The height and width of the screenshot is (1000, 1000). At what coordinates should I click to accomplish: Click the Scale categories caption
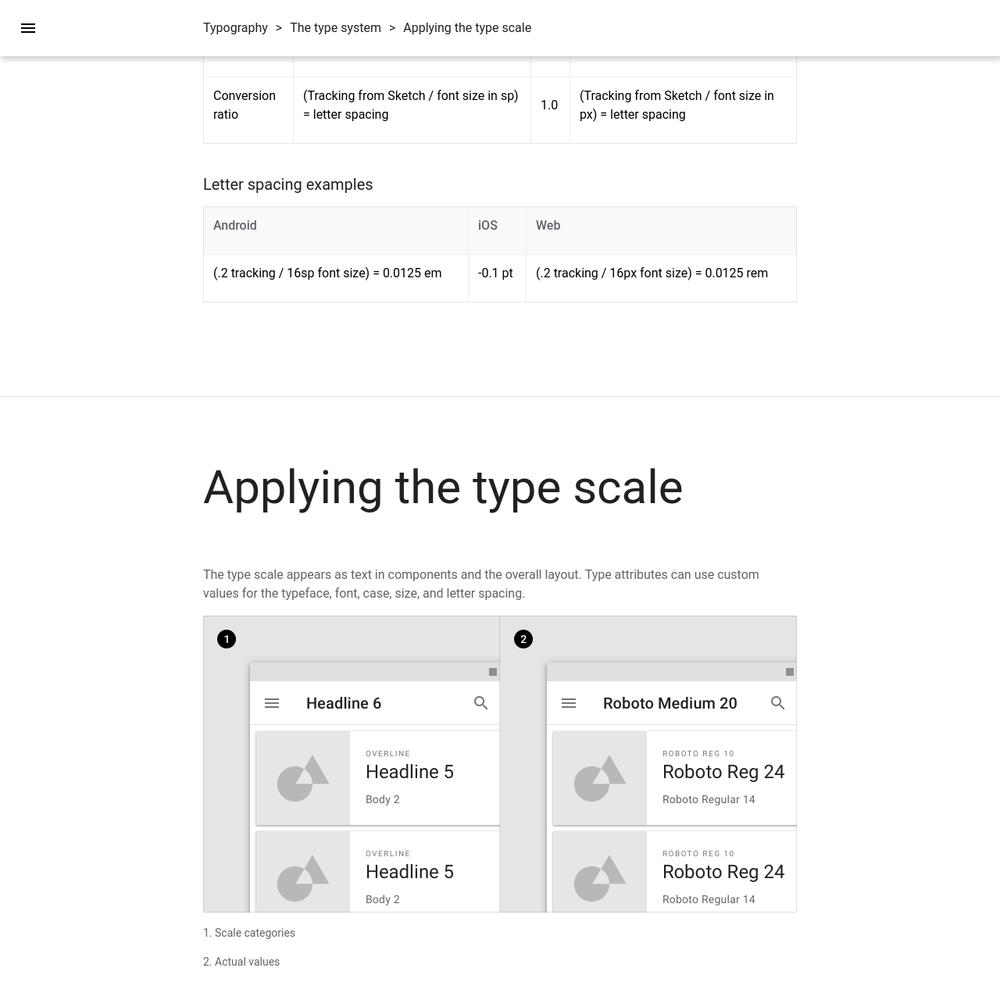pos(249,932)
